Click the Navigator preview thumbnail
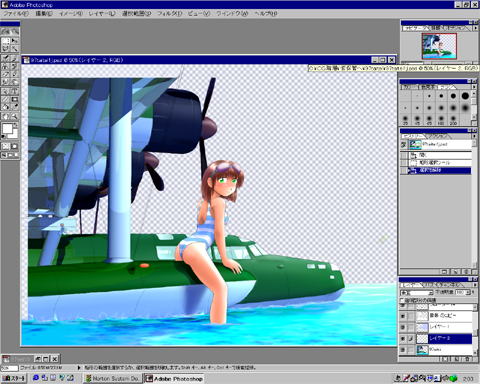Viewport: 480px width, 384px height. tap(439, 46)
